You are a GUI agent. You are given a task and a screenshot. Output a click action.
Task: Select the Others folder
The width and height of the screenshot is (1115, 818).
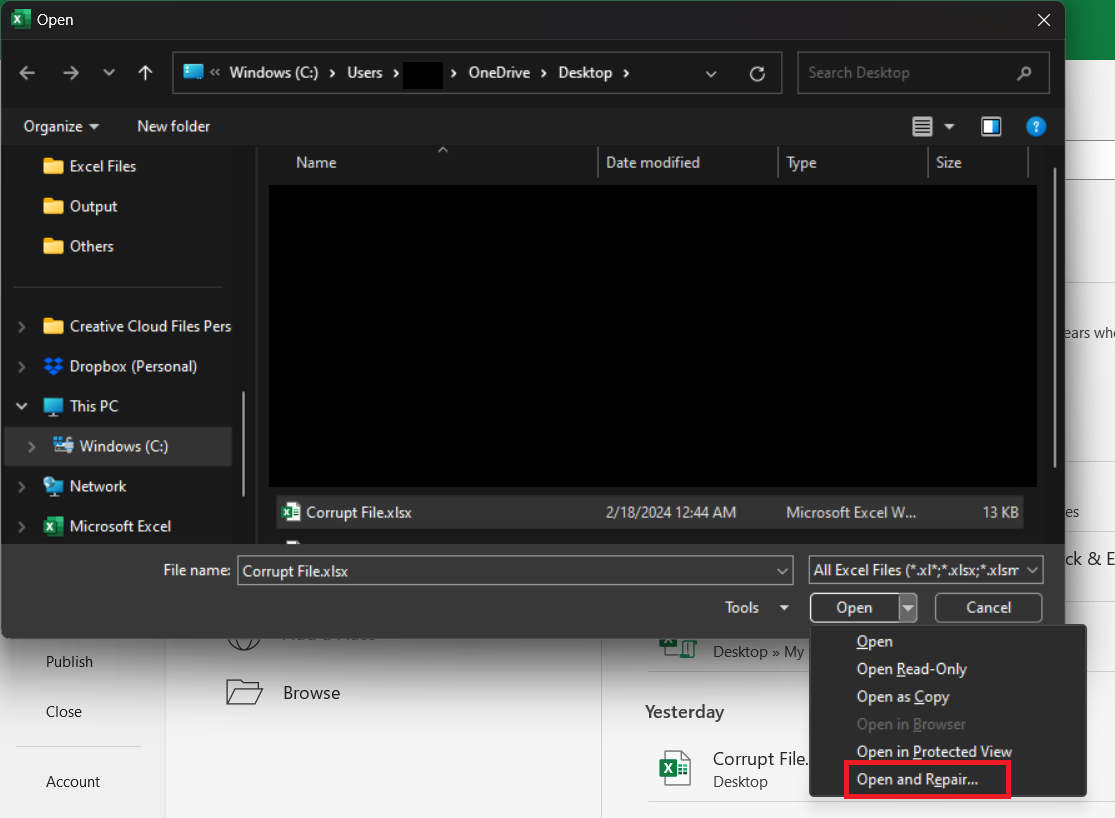[78, 246]
